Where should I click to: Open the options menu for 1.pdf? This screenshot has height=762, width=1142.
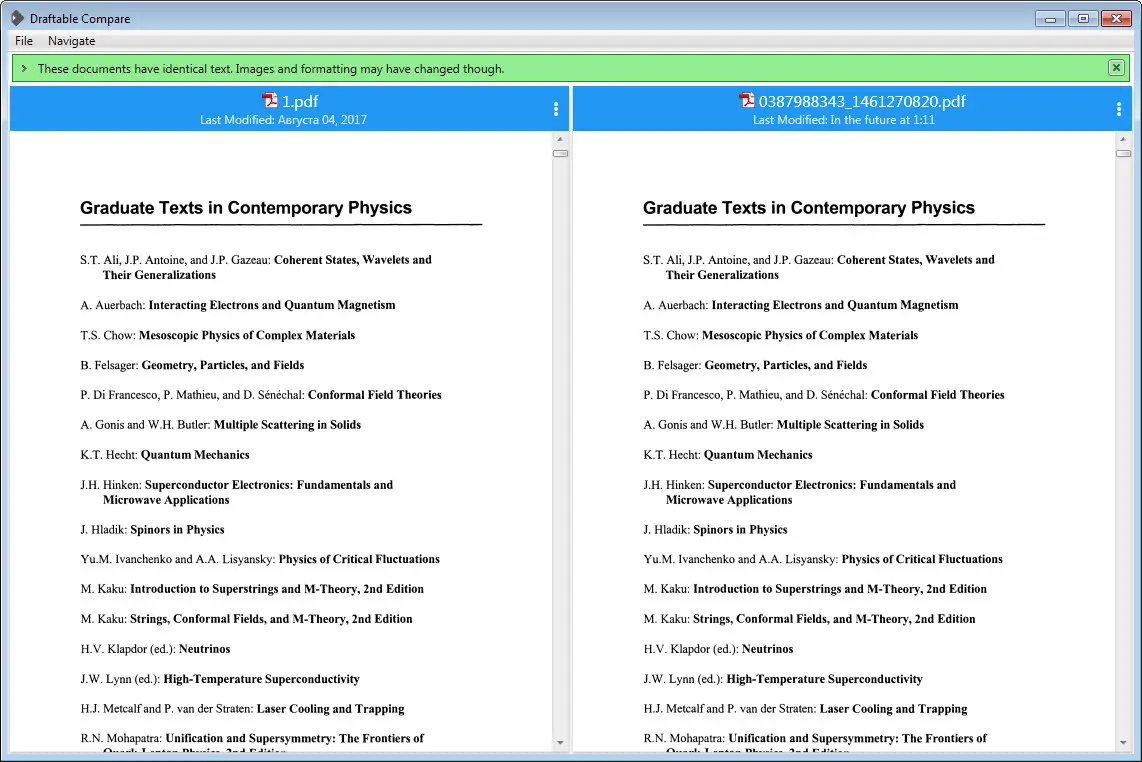coord(556,109)
